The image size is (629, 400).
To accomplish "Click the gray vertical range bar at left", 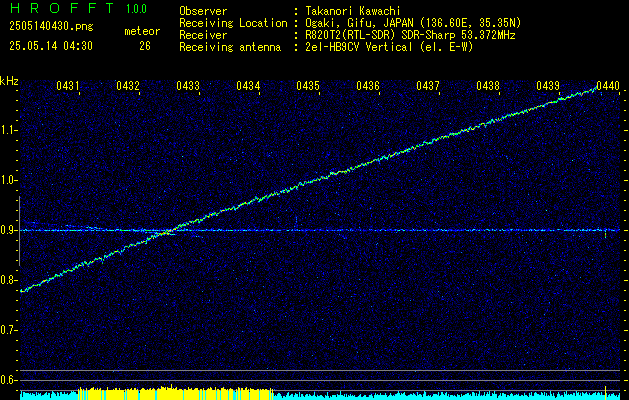I will pyautogui.click(x=19, y=231).
